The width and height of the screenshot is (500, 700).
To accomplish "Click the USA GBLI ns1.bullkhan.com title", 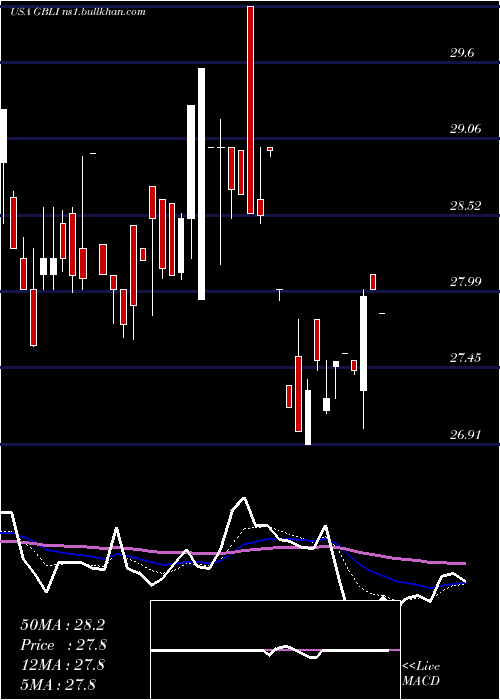I will click(x=78, y=12).
